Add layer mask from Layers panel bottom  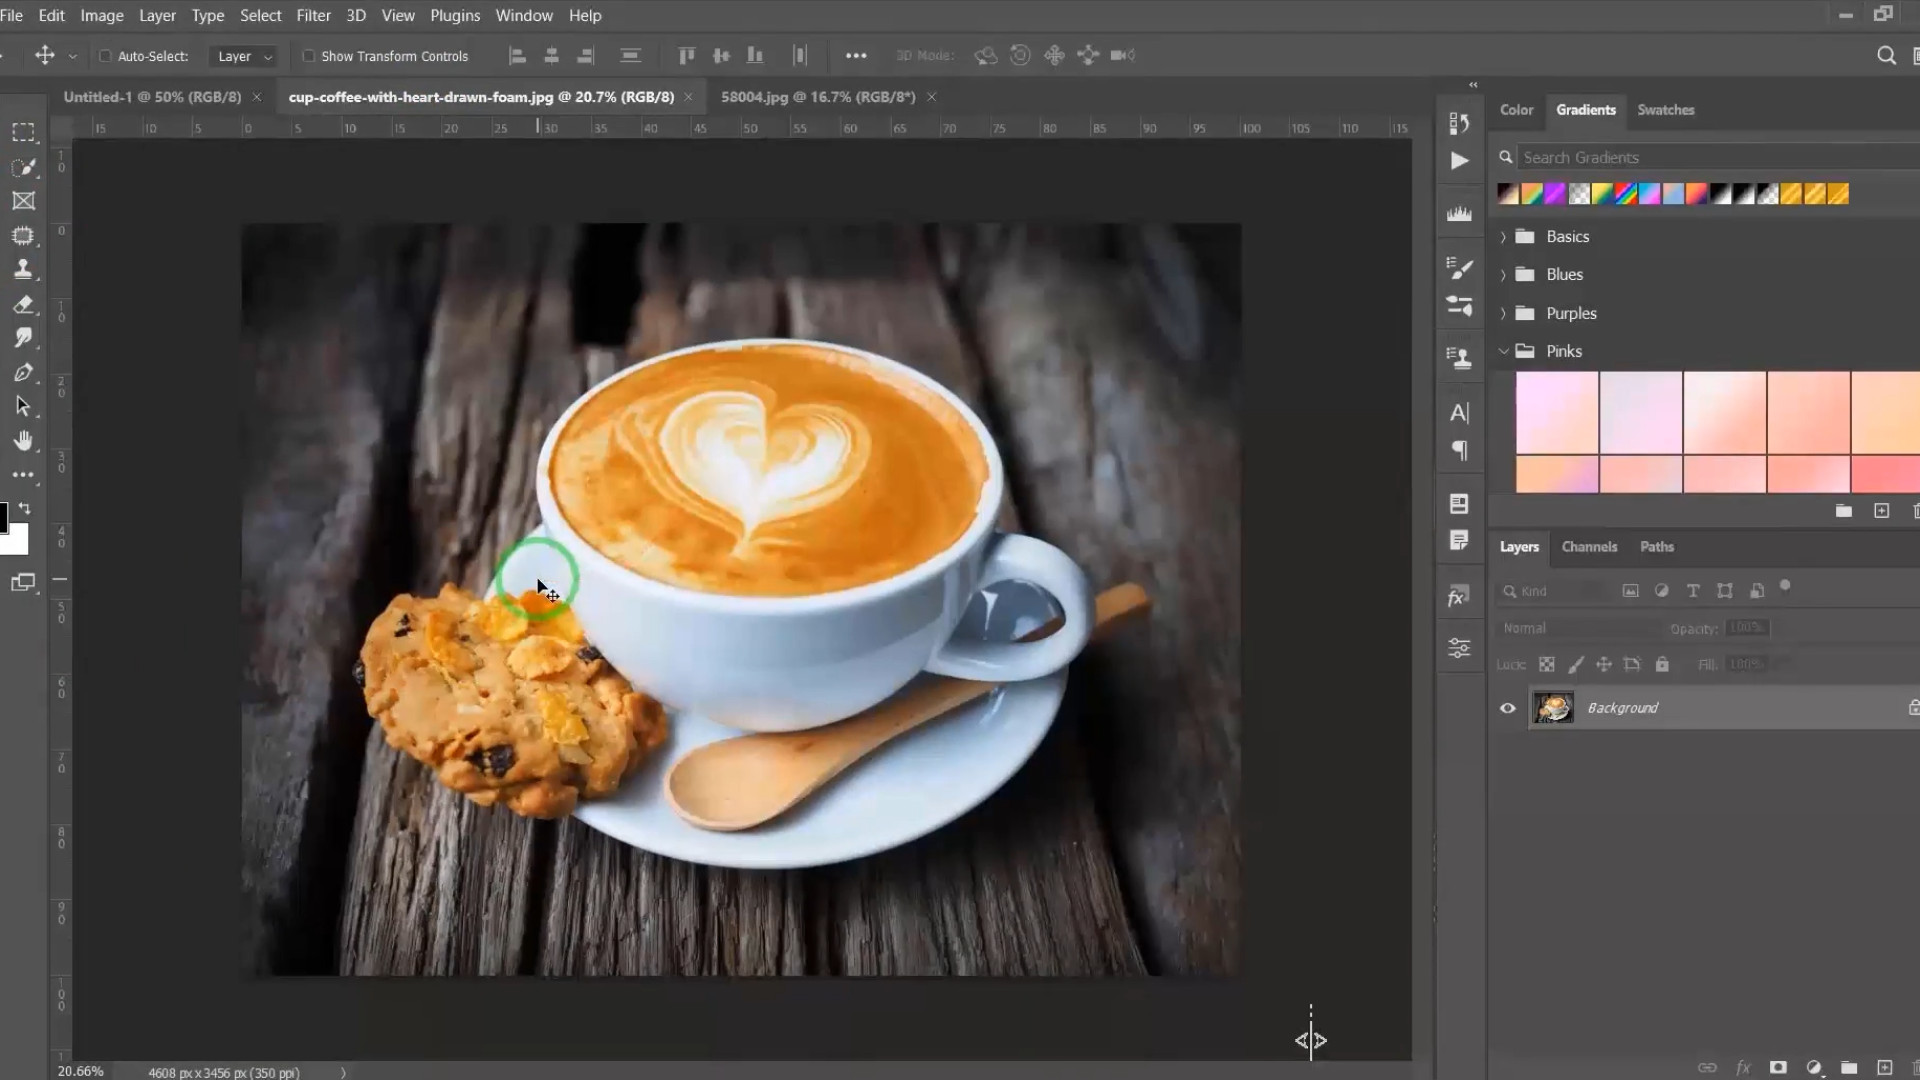(1778, 1067)
